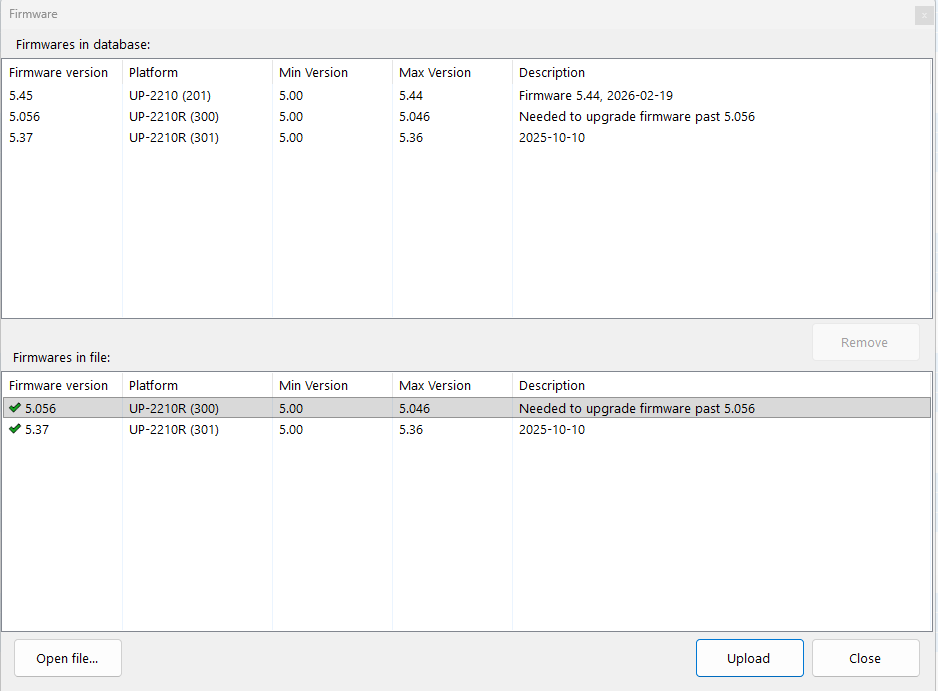Click Platform column header in database list

coord(153,72)
